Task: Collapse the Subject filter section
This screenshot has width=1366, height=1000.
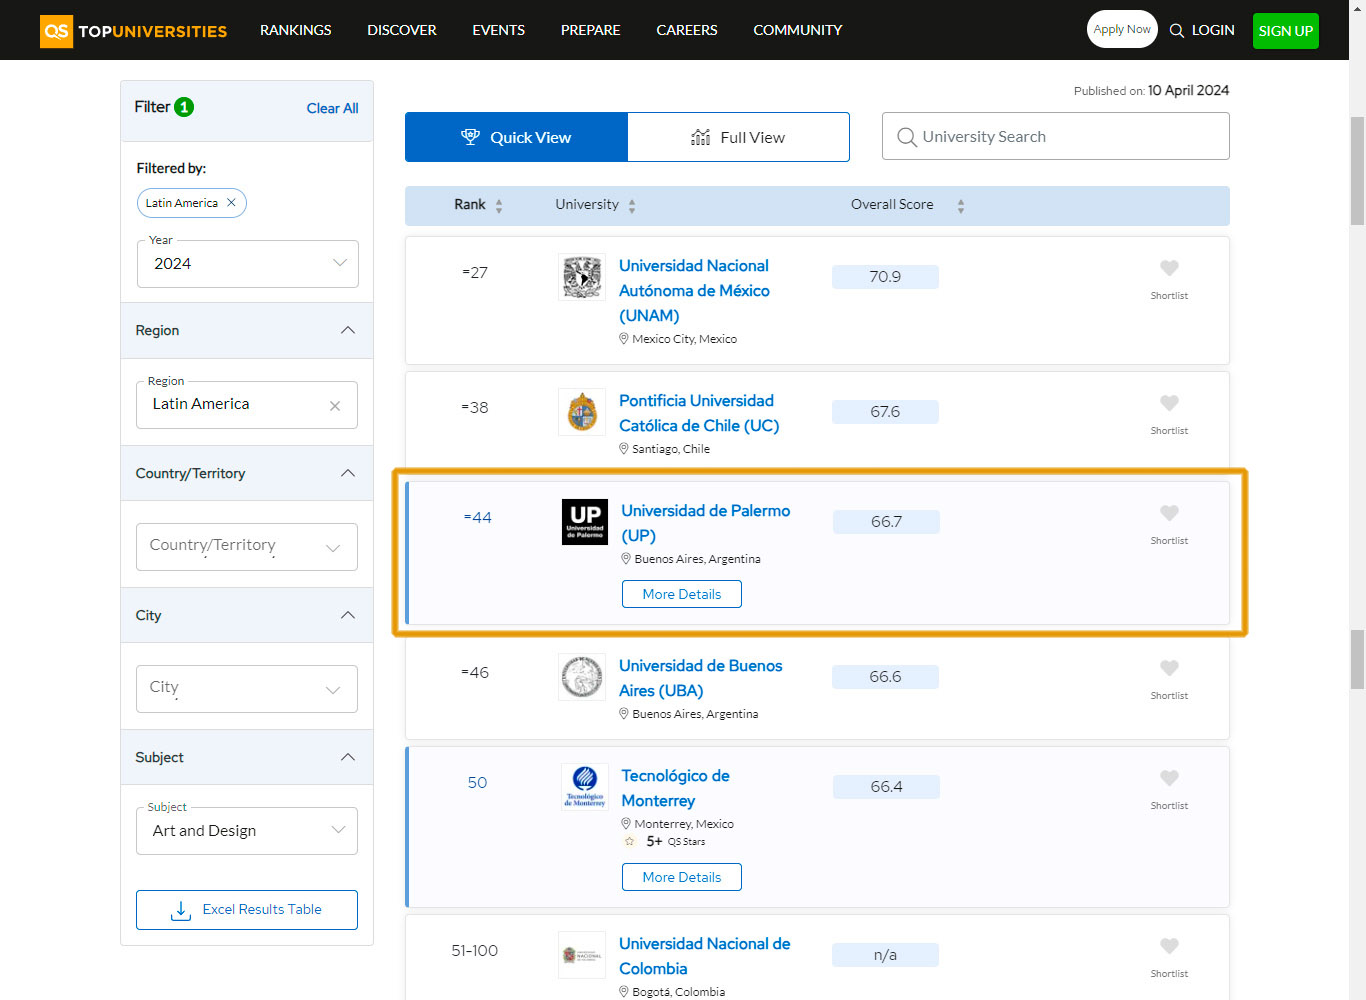Action: [348, 757]
